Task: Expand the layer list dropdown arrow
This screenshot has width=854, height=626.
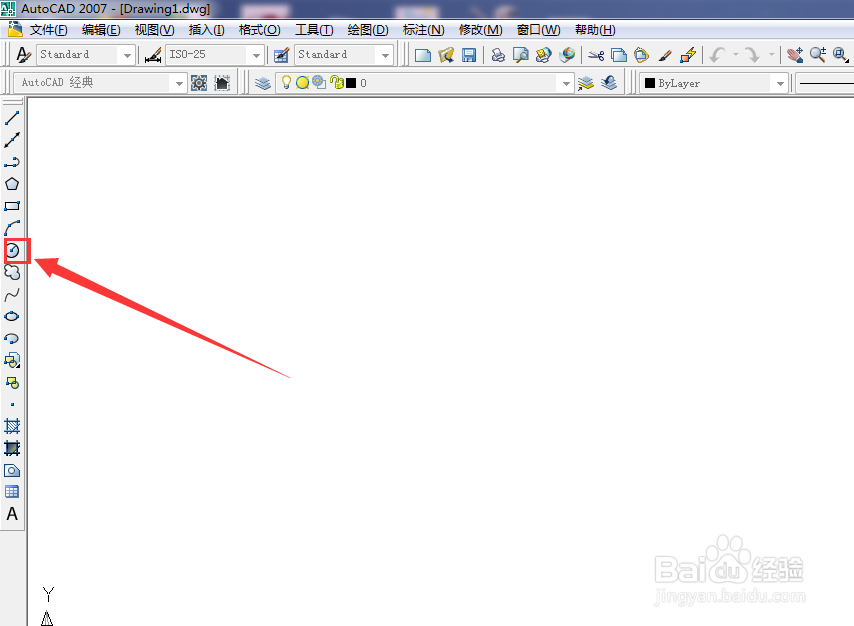Action: point(566,83)
